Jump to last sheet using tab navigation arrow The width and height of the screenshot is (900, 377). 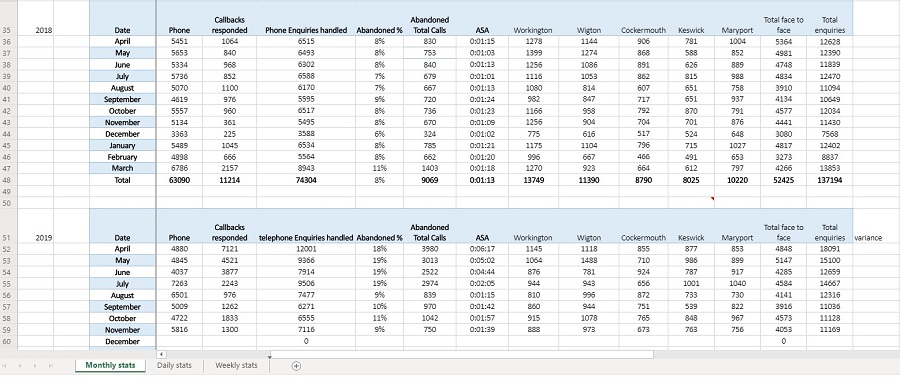(x=51, y=366)
